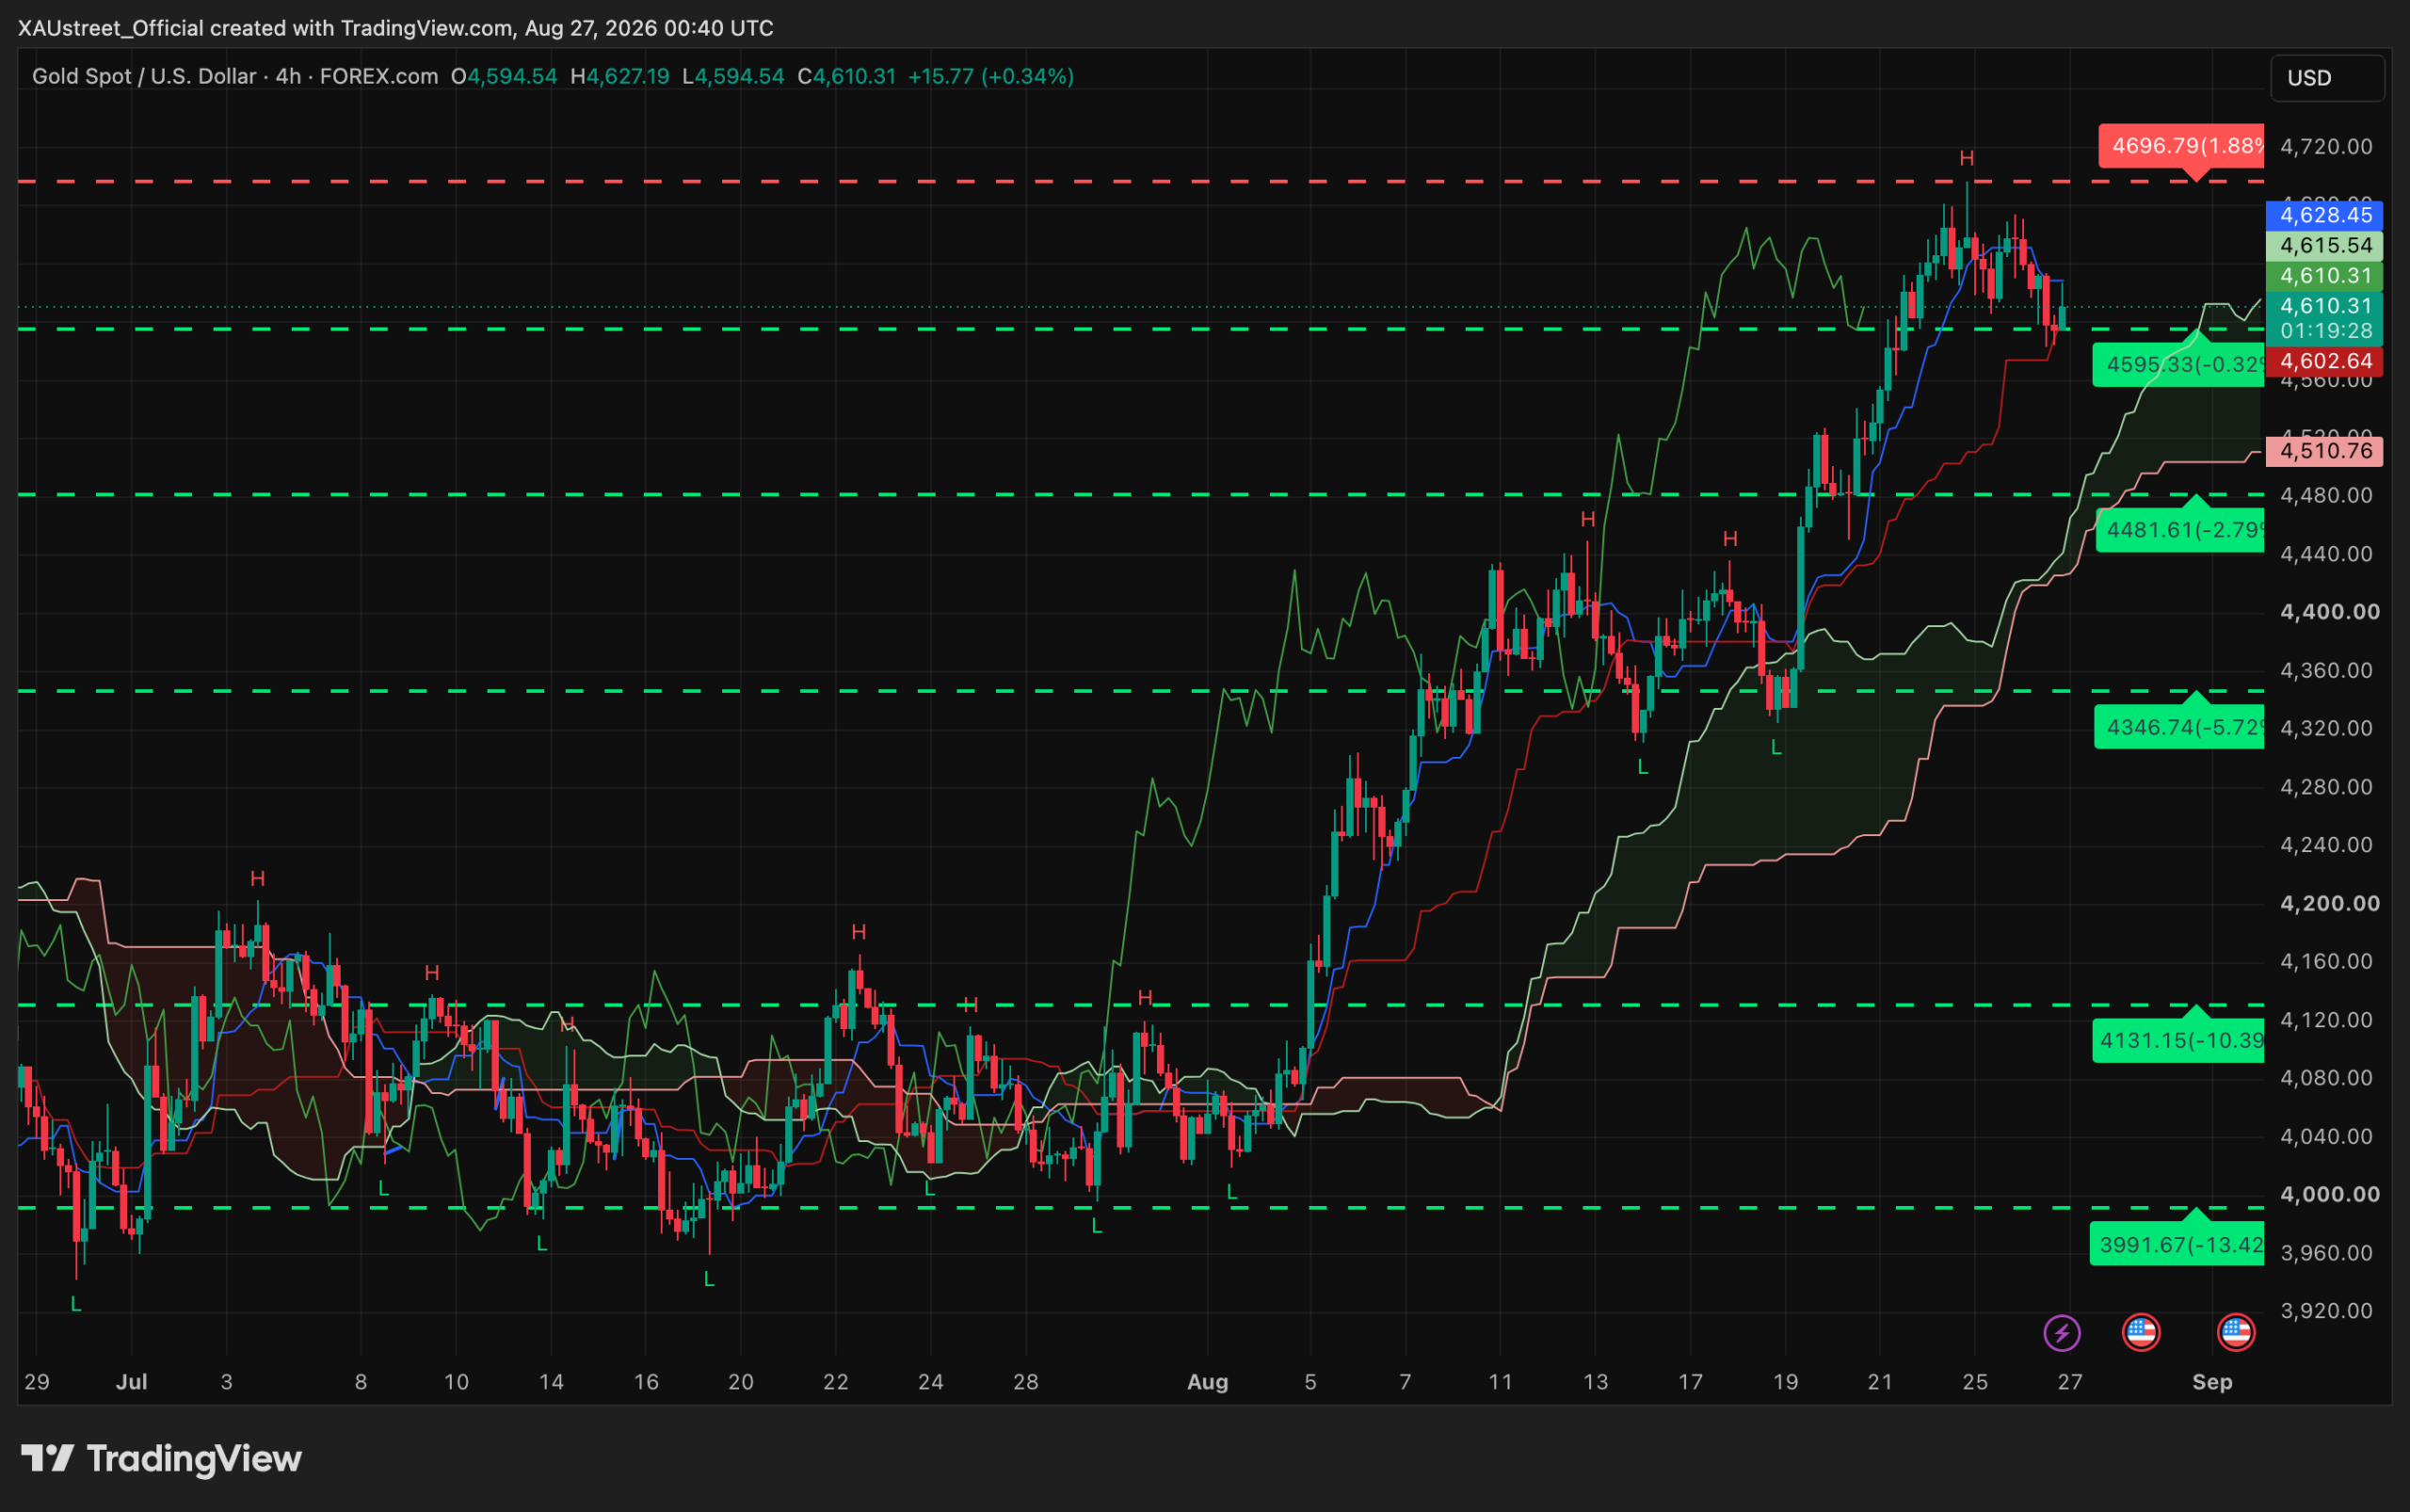Image resolution: width=2410 pixels, height=1512 pixels.
Task: Open the US flag economic event near Sep
Action: pyautogui.click(x=2236, y=1332)
